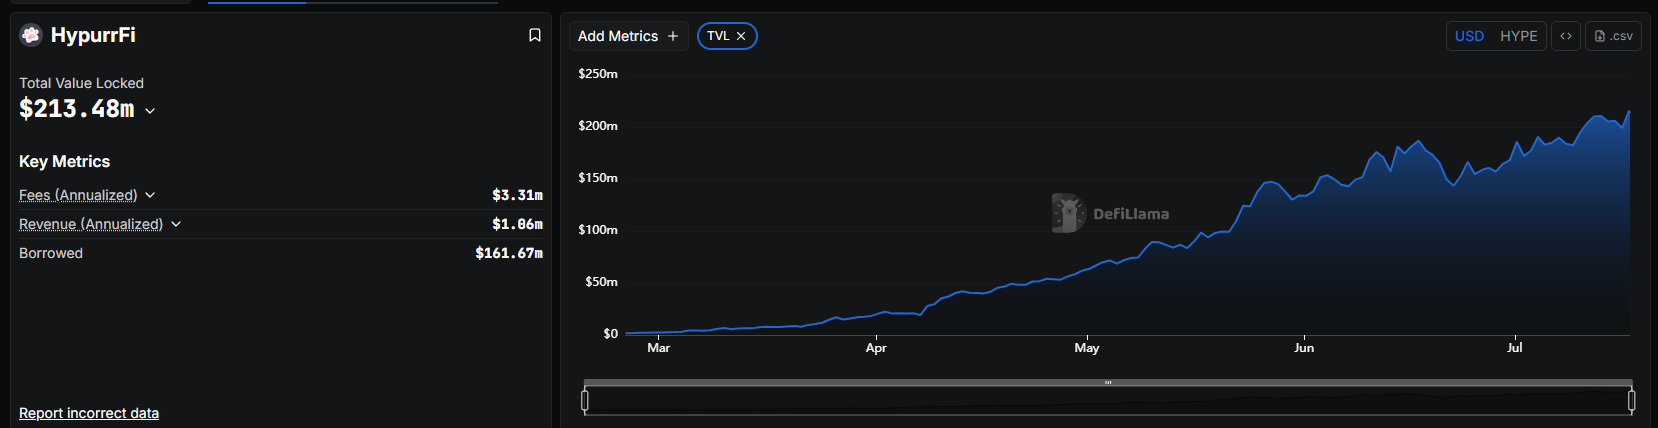Click the DefiLlama watermark logo

[x=1068, y=213]
